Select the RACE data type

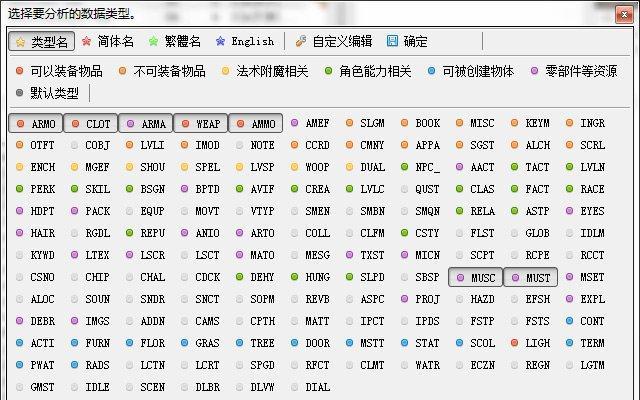coord(586,189)
